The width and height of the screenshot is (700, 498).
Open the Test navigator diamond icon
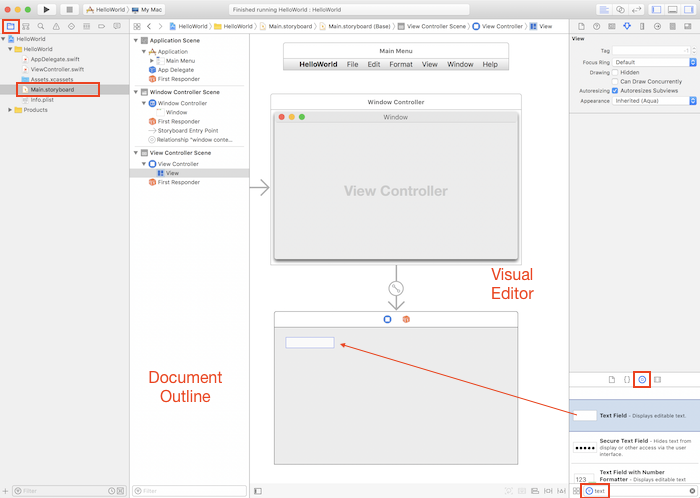(x=71, y=26)
